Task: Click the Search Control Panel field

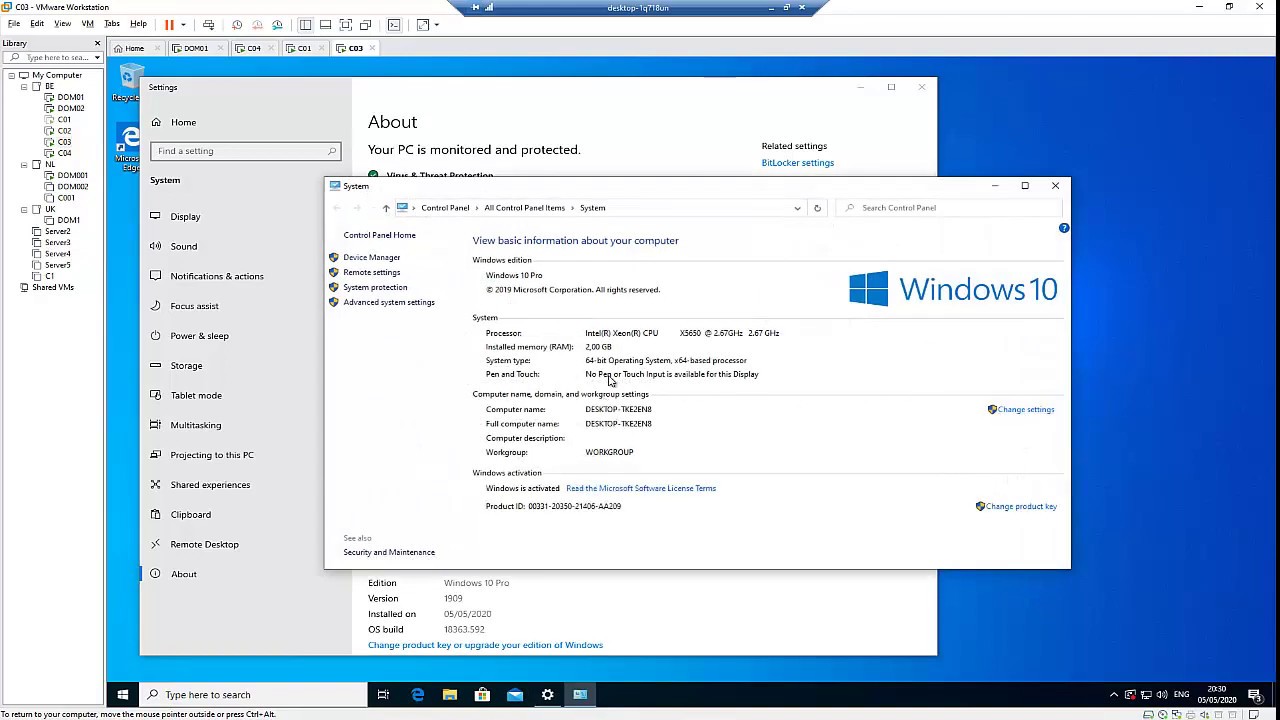Action: point(948,208)
